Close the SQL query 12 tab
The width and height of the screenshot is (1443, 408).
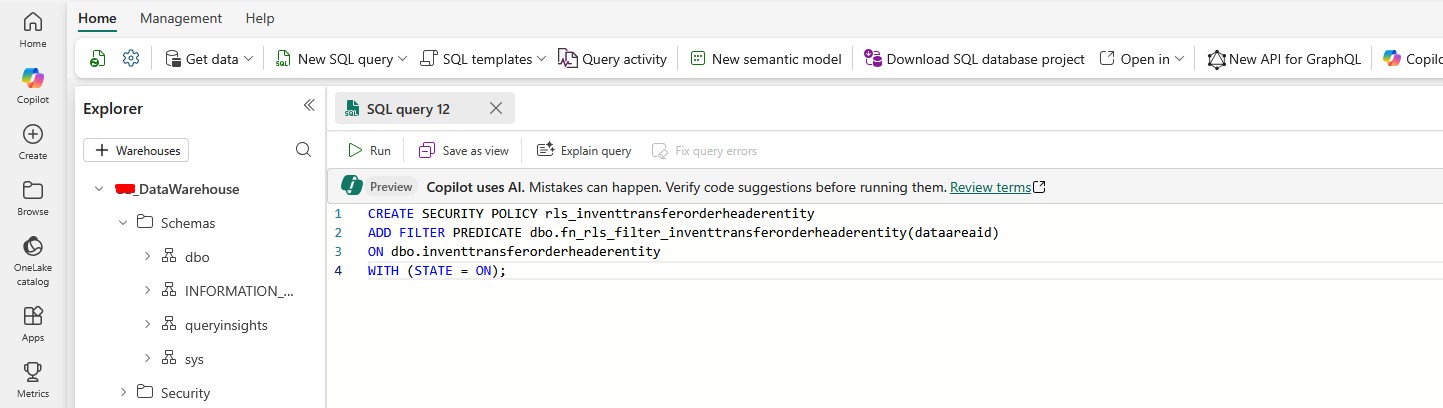[496, 108]
